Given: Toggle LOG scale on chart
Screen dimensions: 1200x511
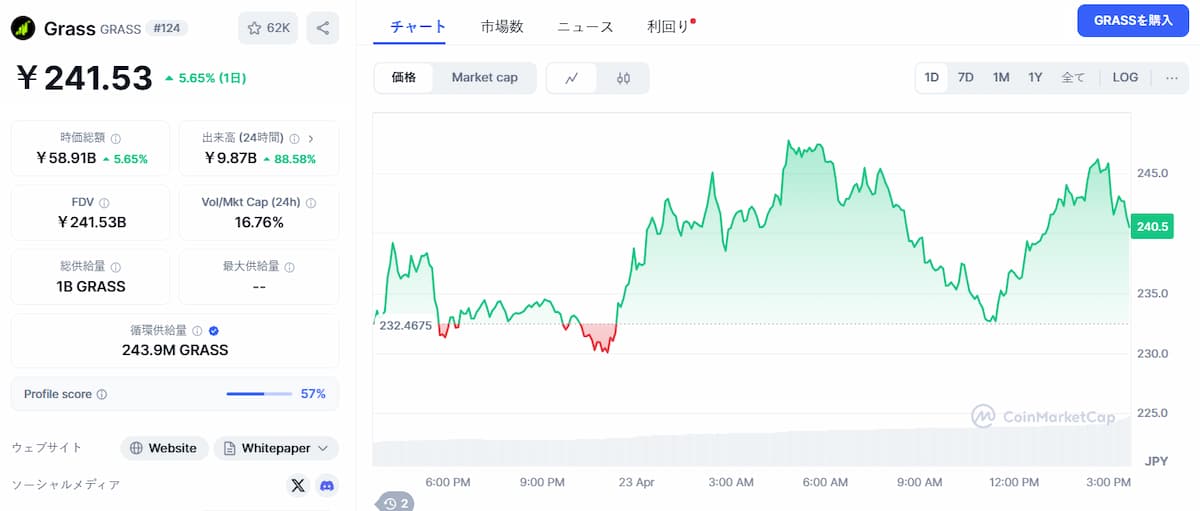Looking at the screenshot, I should [1125, 78].
